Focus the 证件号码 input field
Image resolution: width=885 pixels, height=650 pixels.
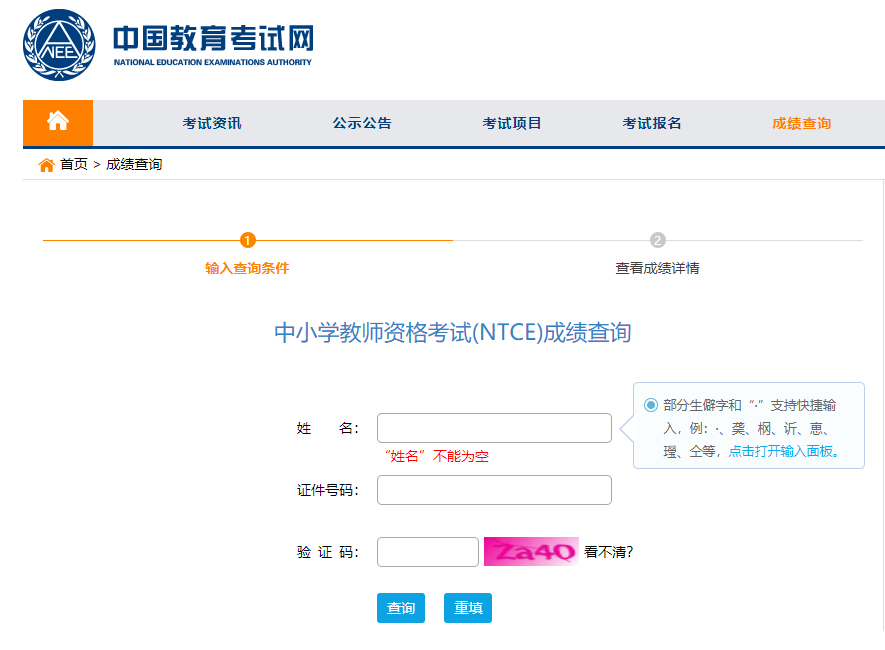tap(494, 490)
